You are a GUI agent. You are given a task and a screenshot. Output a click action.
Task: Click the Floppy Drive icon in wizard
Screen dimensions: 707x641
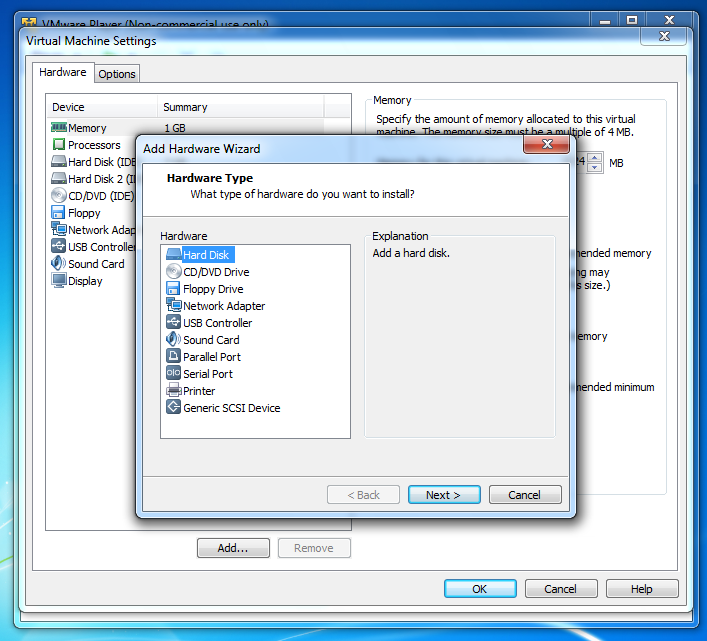coord(174,288)
